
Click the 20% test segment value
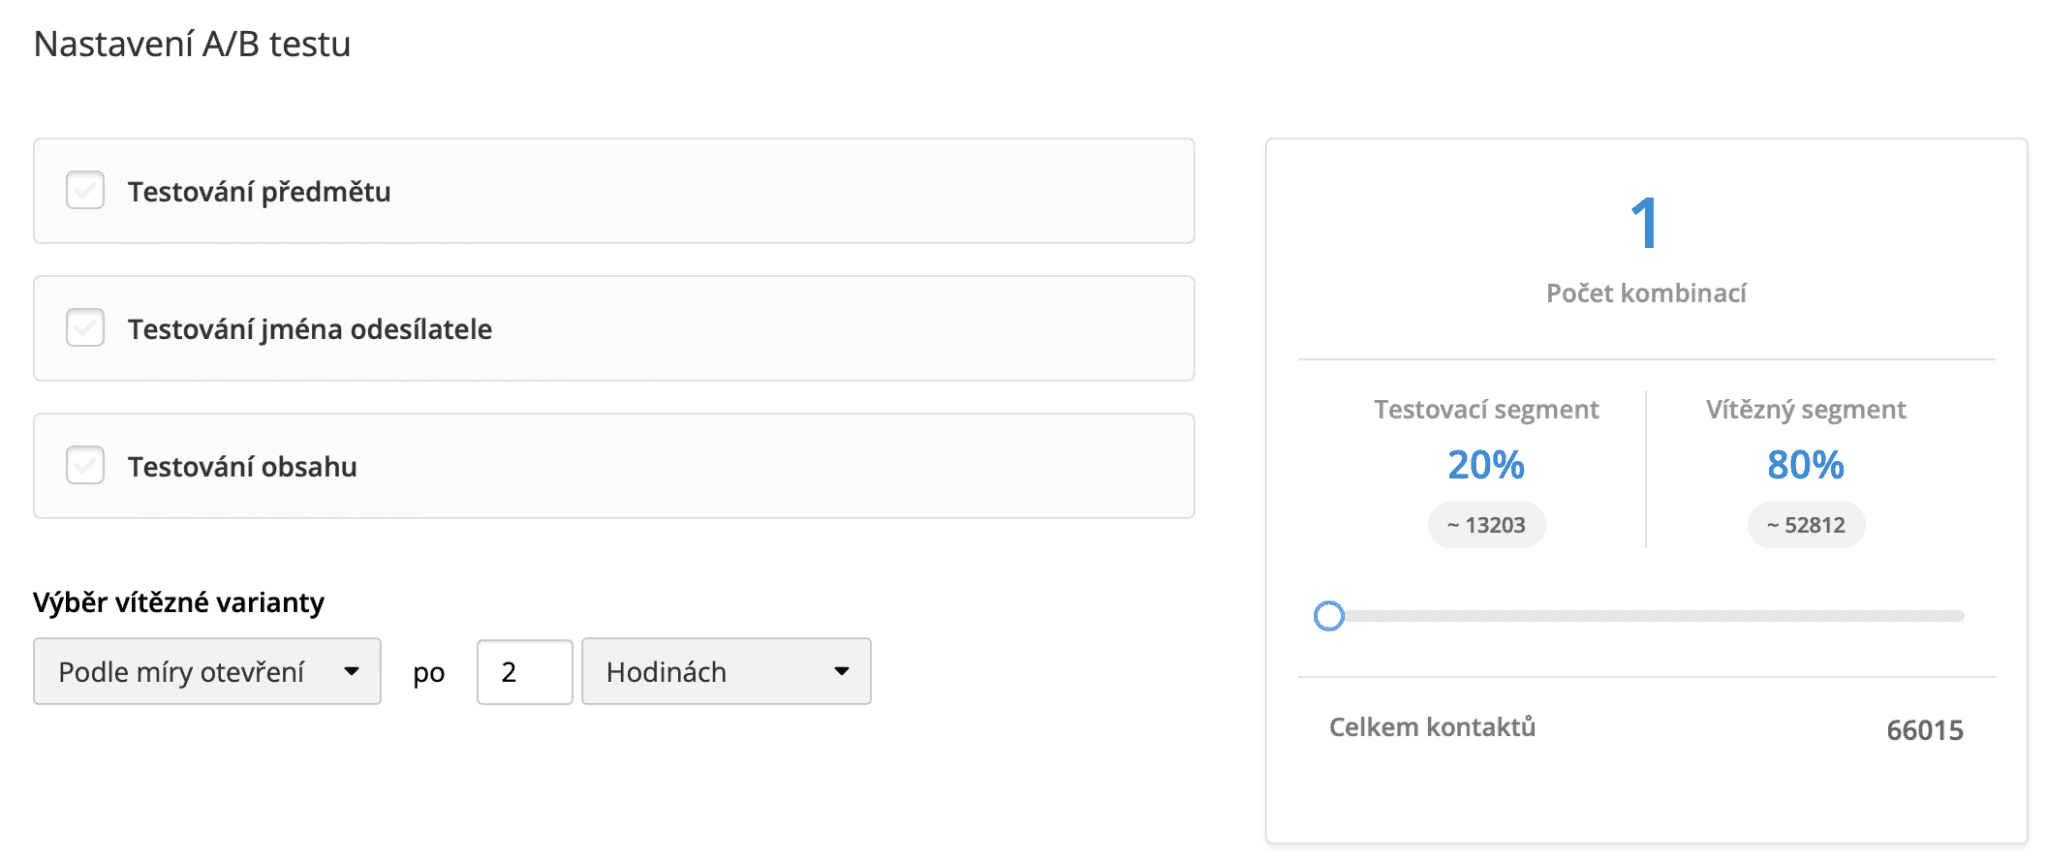pos(1486,465)
